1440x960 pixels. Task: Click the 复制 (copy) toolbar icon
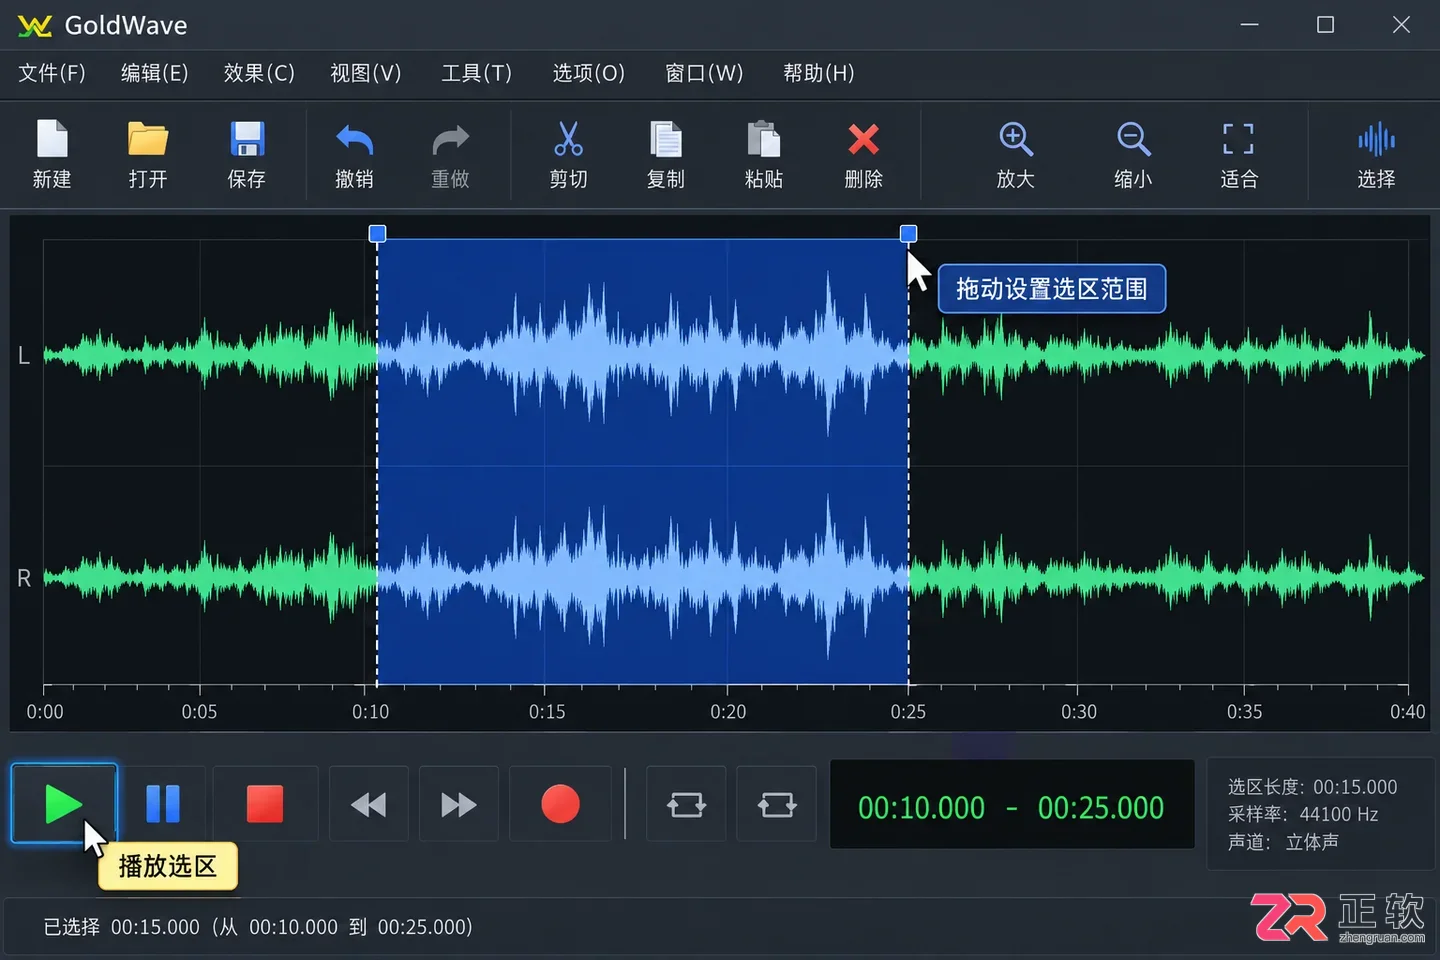665,139
